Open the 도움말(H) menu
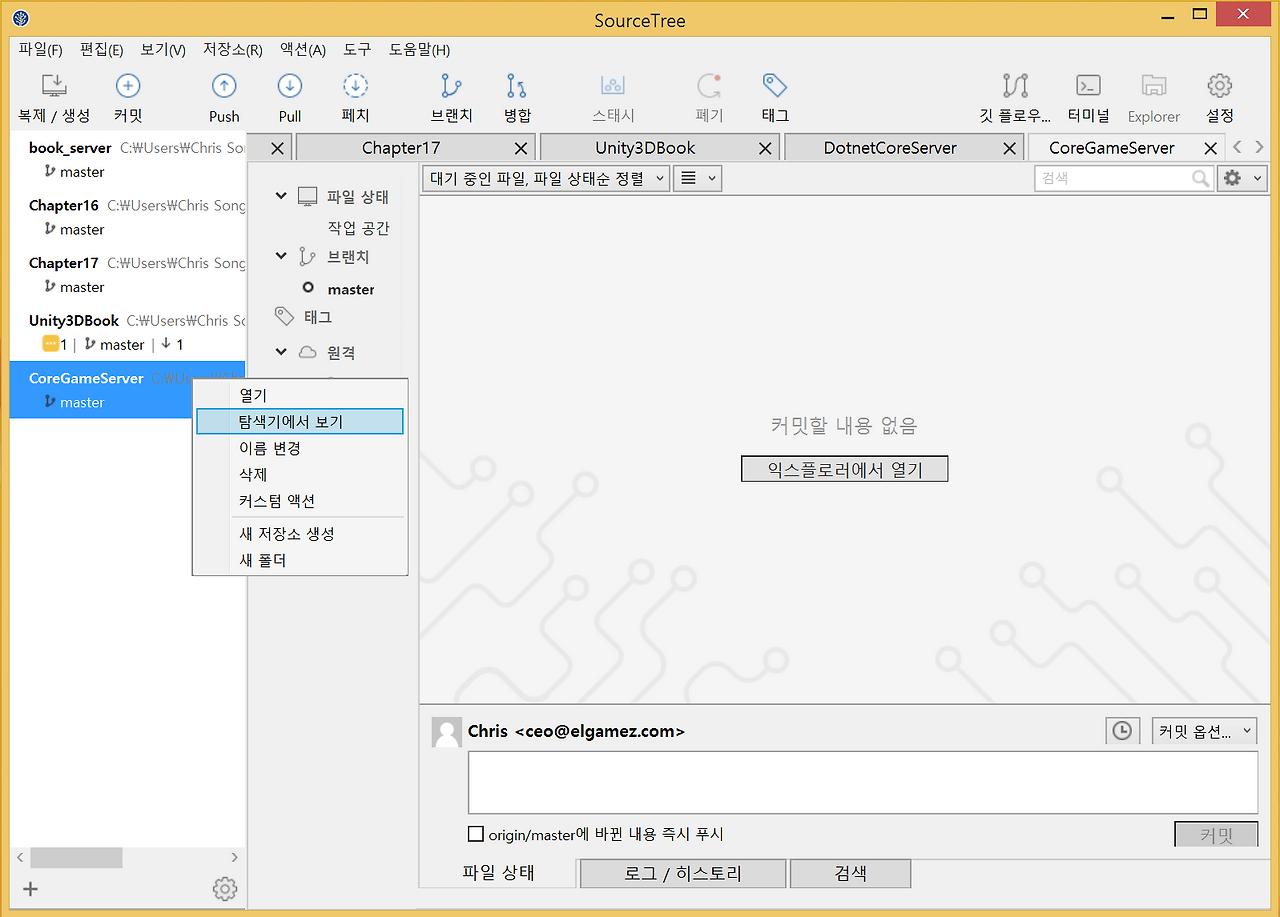 coord(419,50)
